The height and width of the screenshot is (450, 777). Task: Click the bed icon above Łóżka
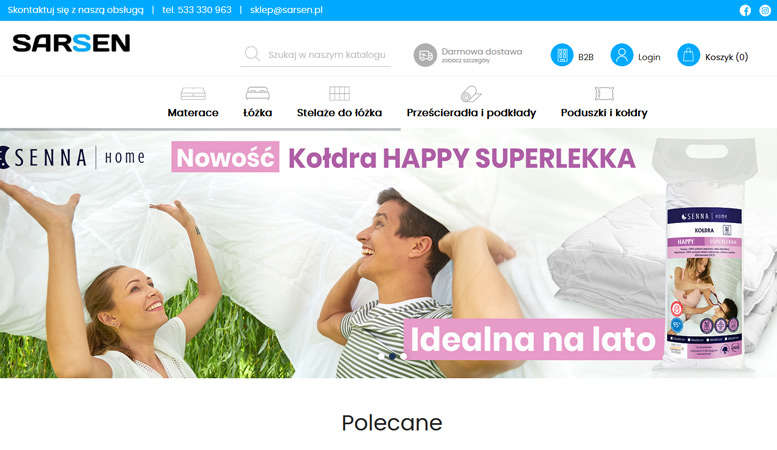pos(258,93)
